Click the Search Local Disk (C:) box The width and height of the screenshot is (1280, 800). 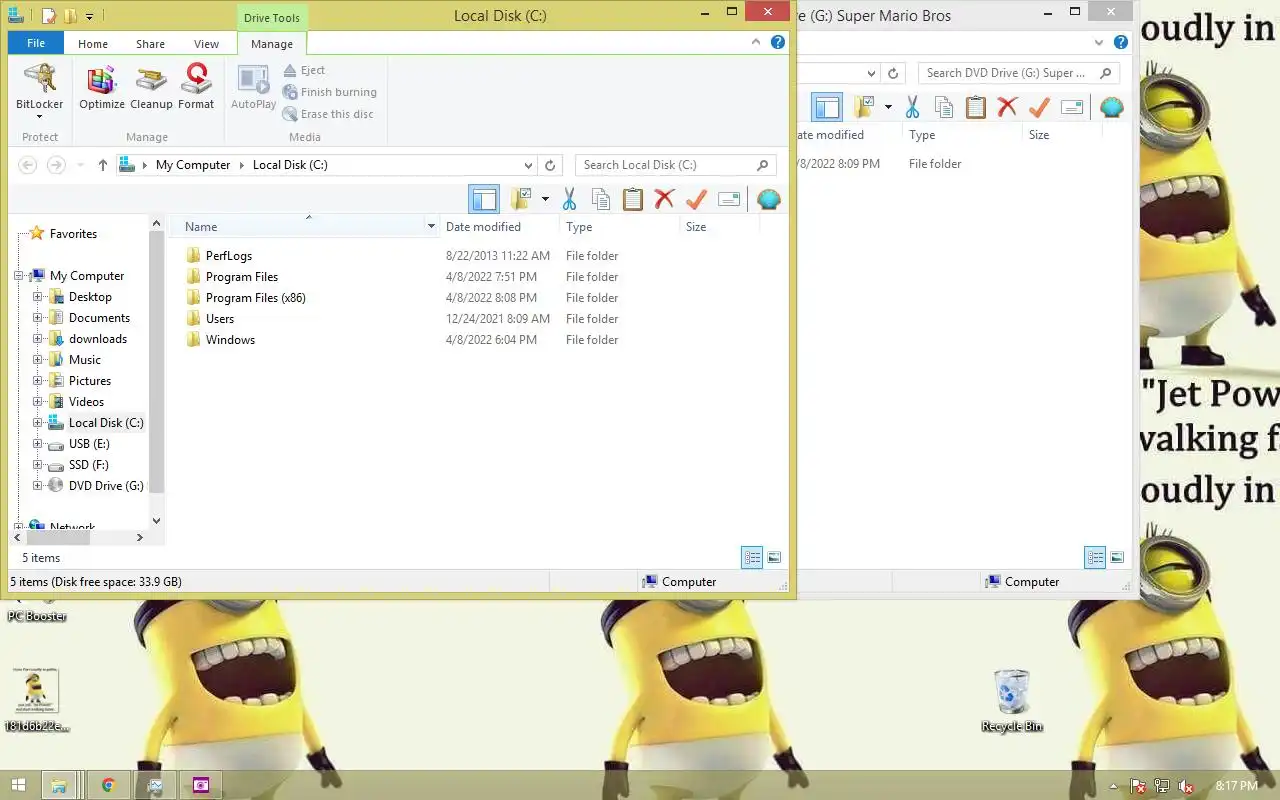(676, 165)
